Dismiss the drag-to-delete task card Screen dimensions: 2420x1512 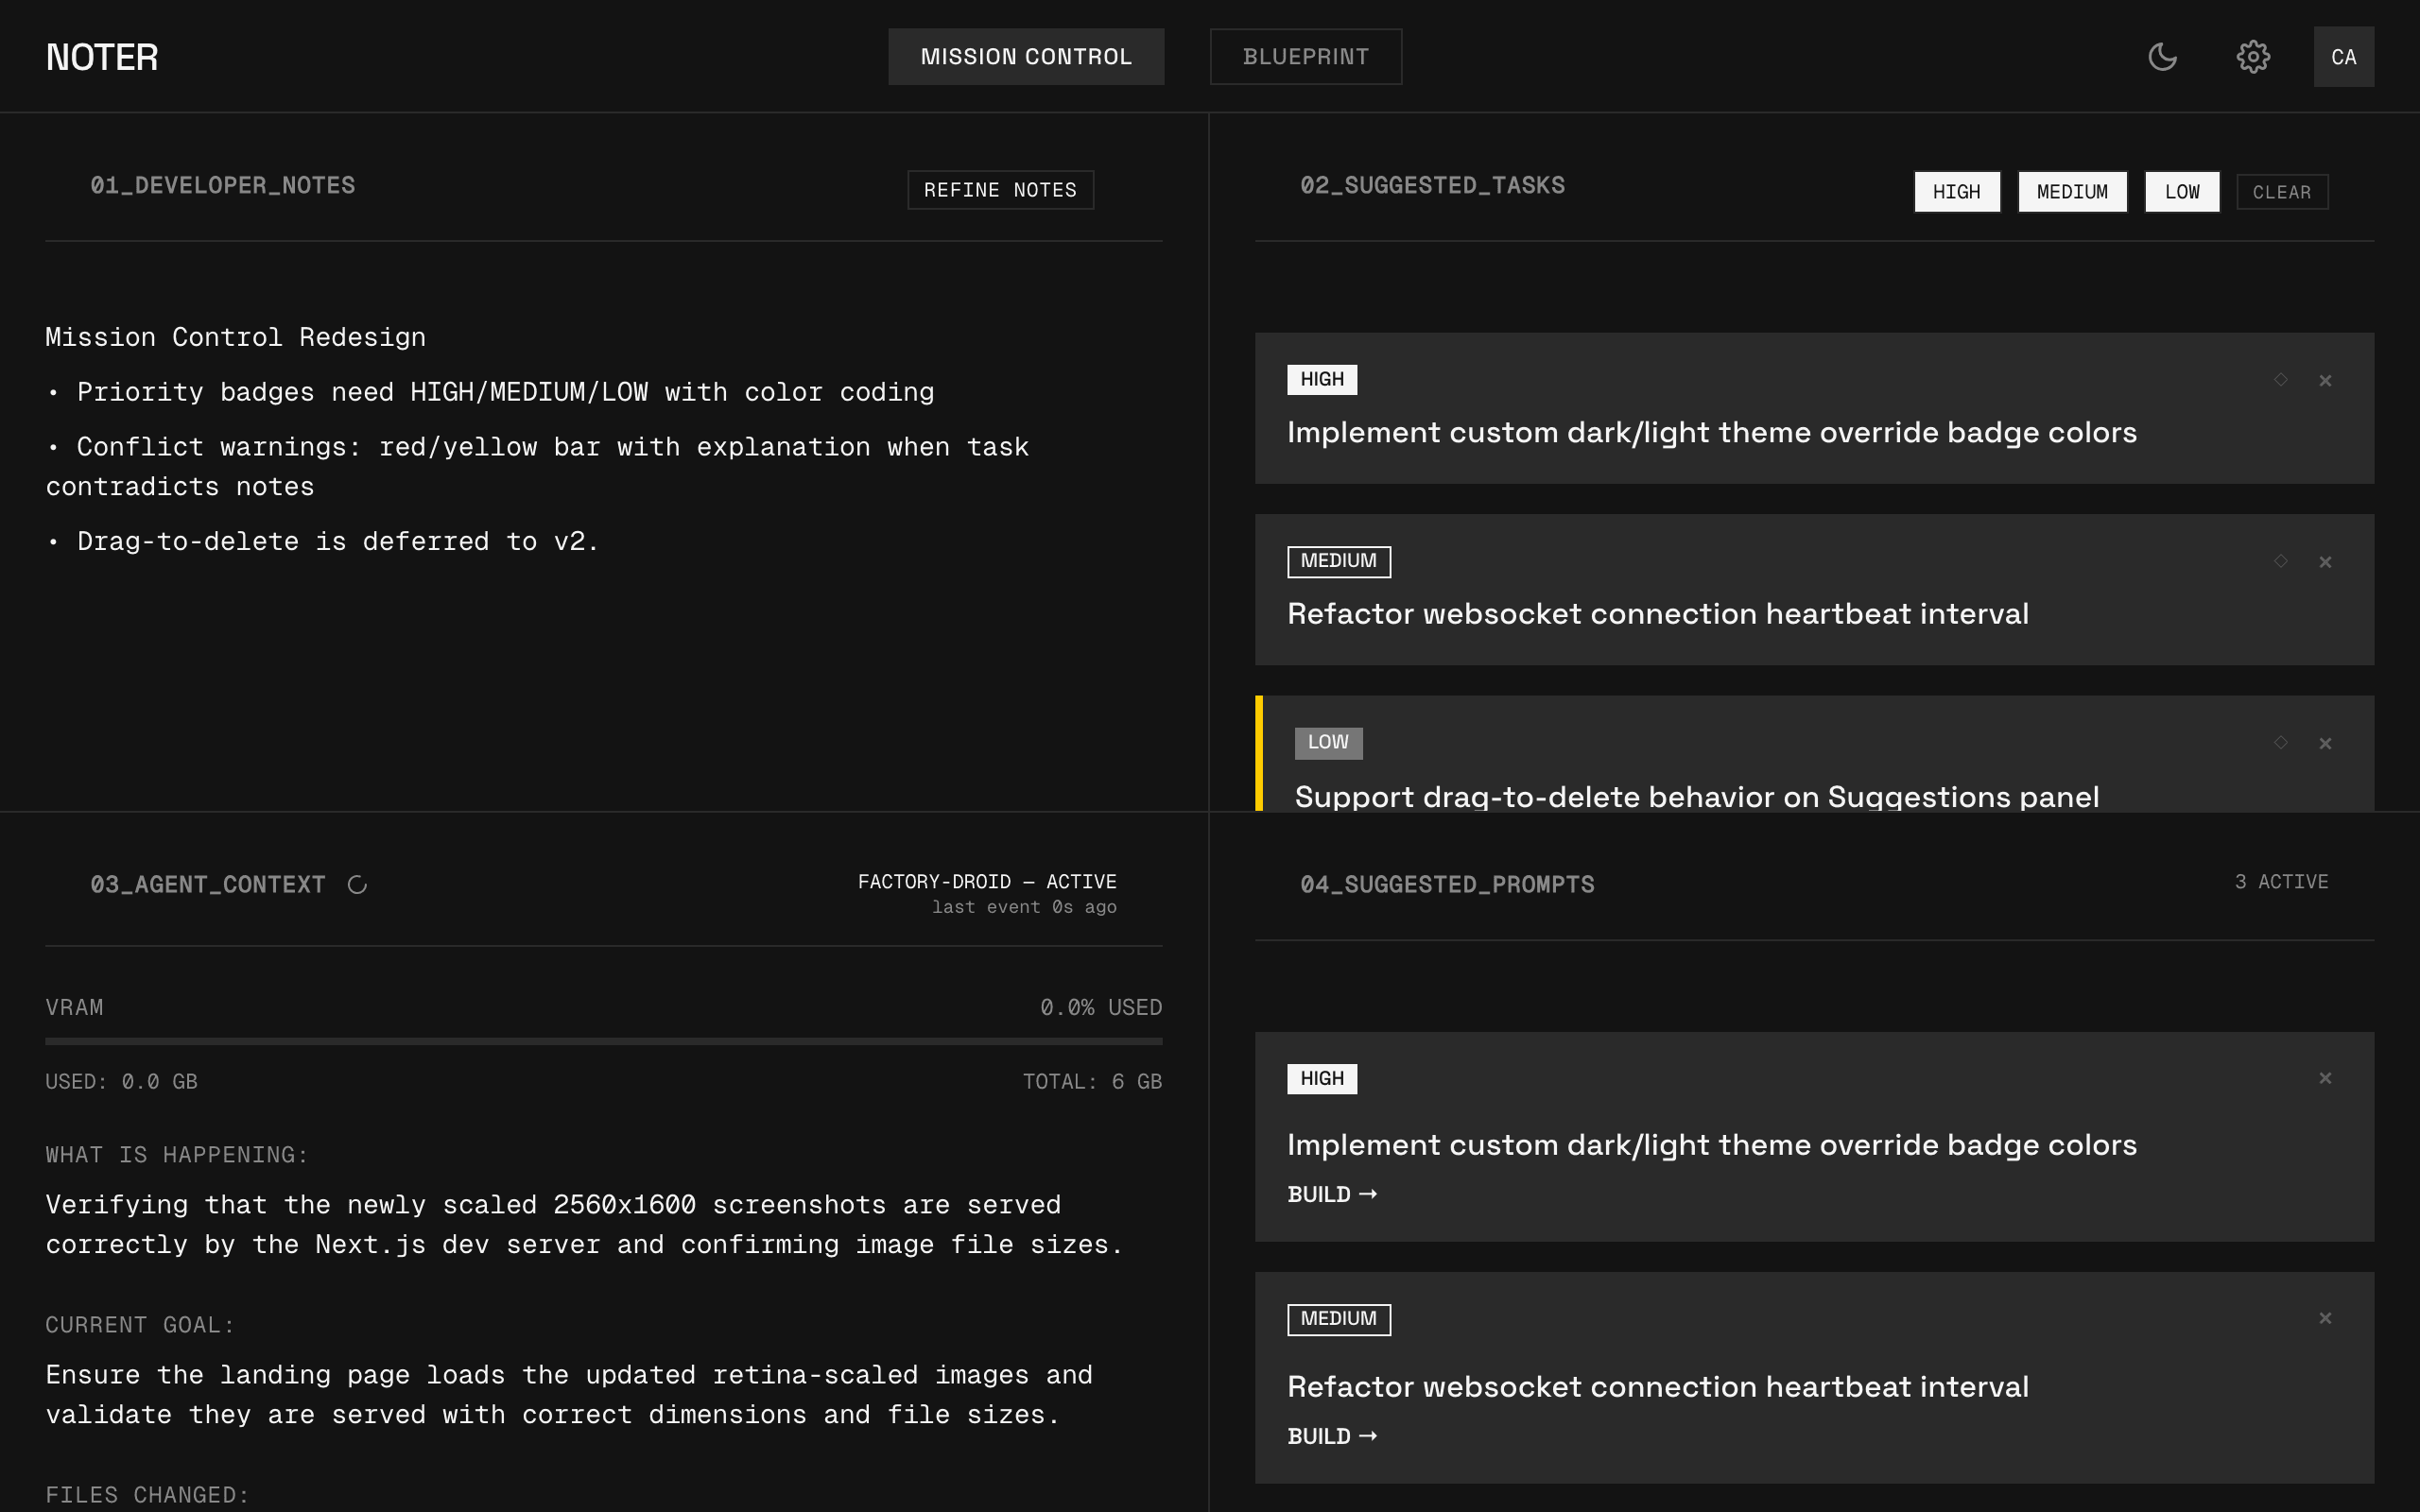[x=2325, y=743]
